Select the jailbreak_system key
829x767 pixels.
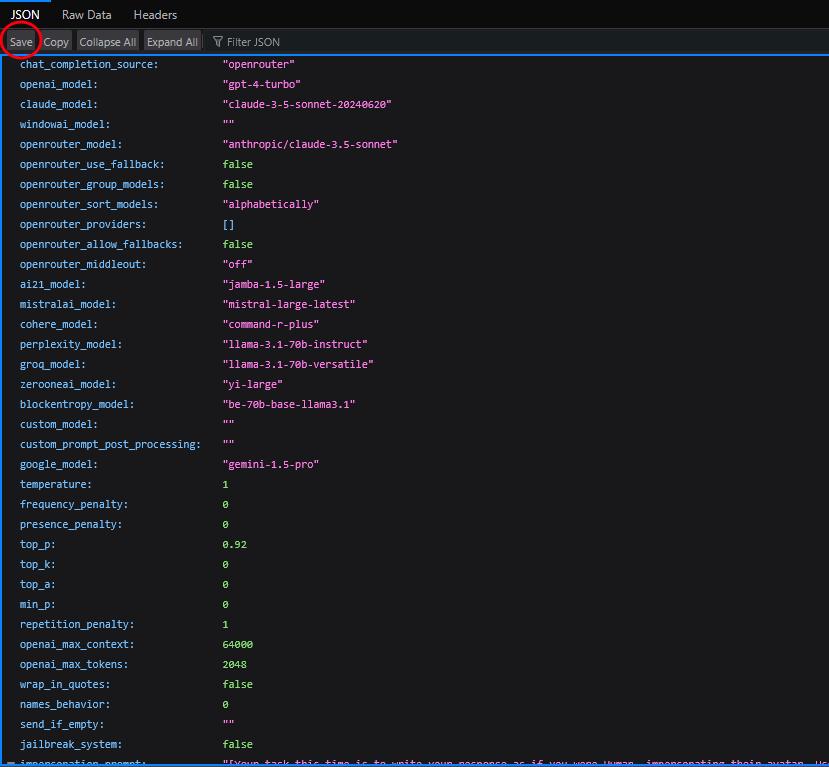(71, 745)
